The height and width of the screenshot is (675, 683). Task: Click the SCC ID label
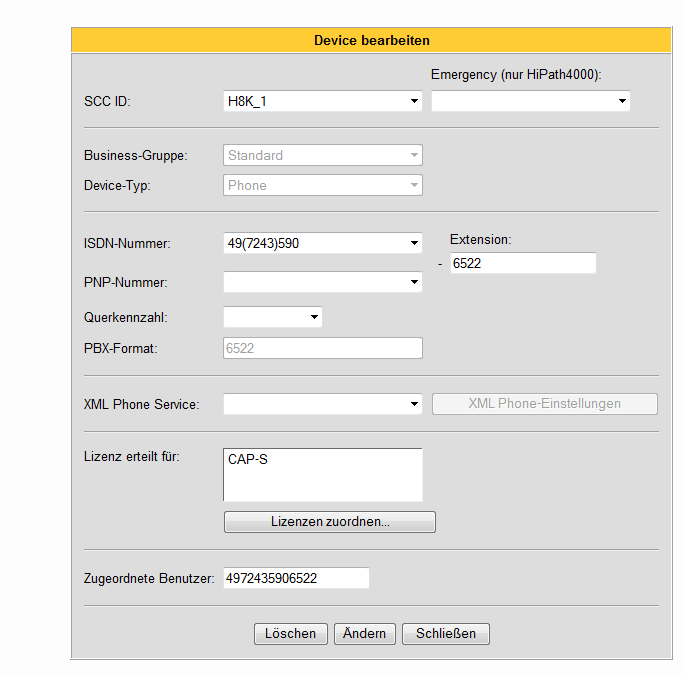pos(107,101)
